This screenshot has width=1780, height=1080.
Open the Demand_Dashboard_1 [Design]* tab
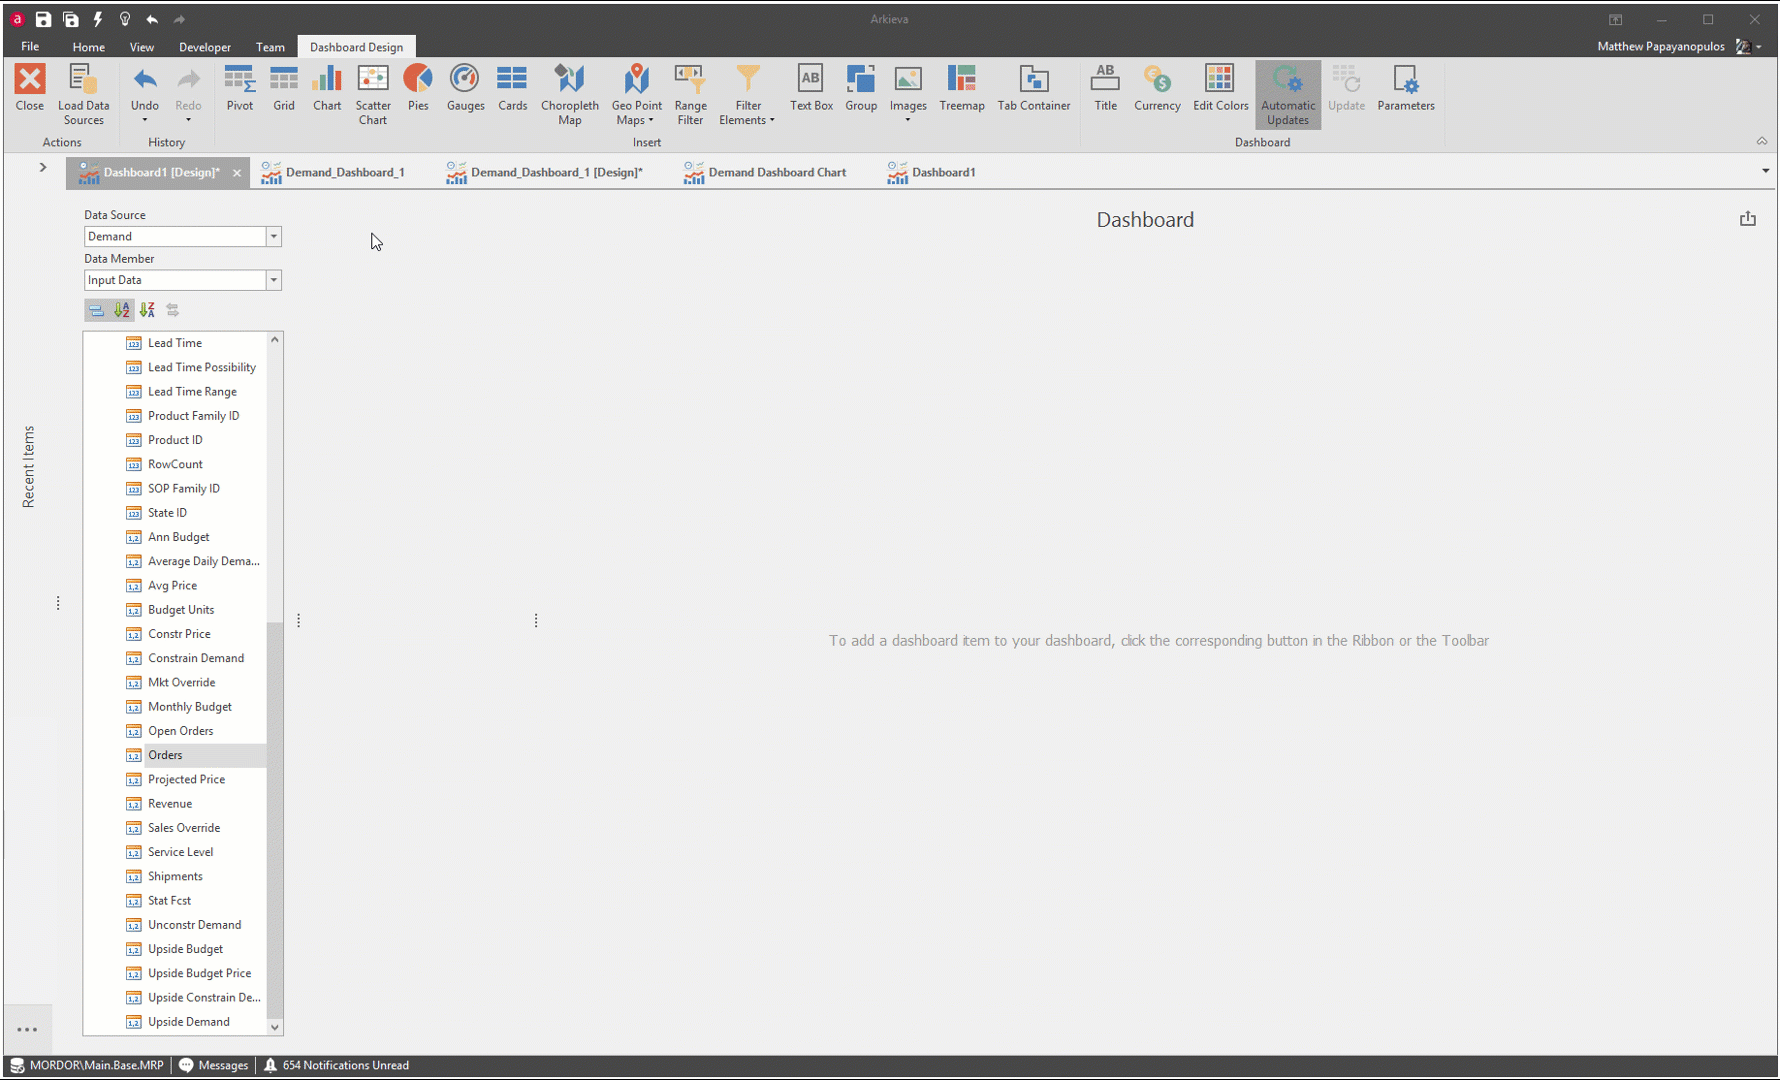click(x=545, y=172)
